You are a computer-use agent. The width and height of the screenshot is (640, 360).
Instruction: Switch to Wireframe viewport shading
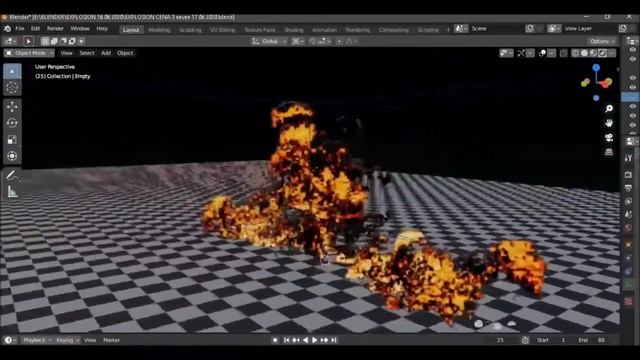coord(576,53)
